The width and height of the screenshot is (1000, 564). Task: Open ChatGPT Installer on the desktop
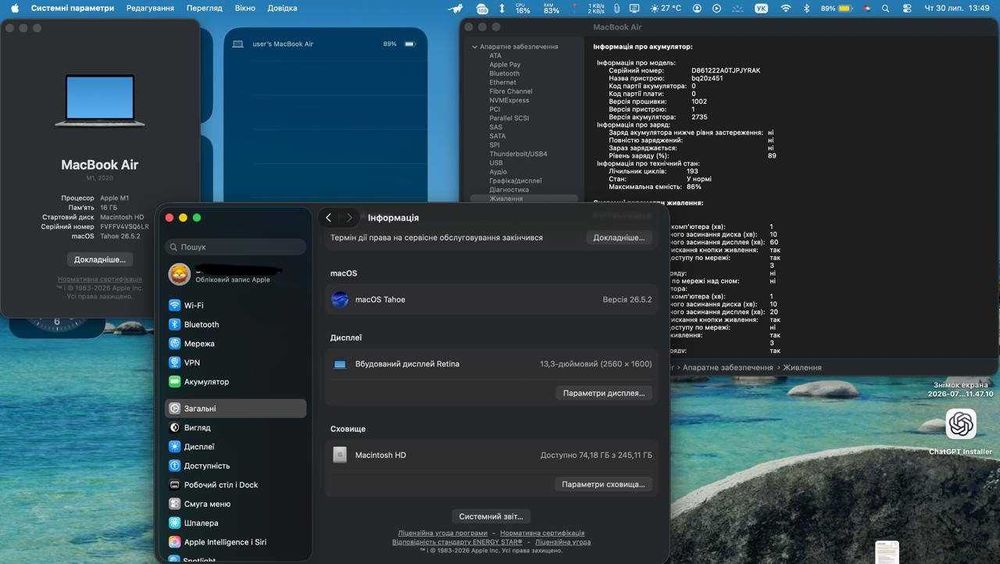960,432
